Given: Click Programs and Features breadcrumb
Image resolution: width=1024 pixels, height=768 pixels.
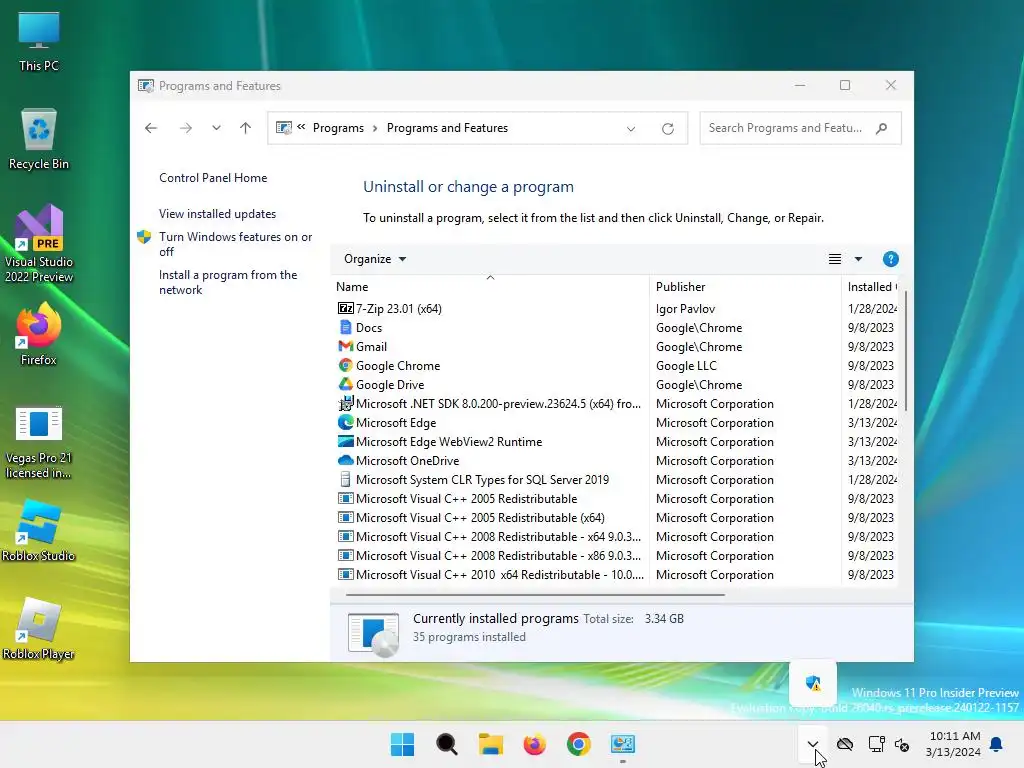Looking at the screenshot, I should pyautogui.click(x=447, y=128).
